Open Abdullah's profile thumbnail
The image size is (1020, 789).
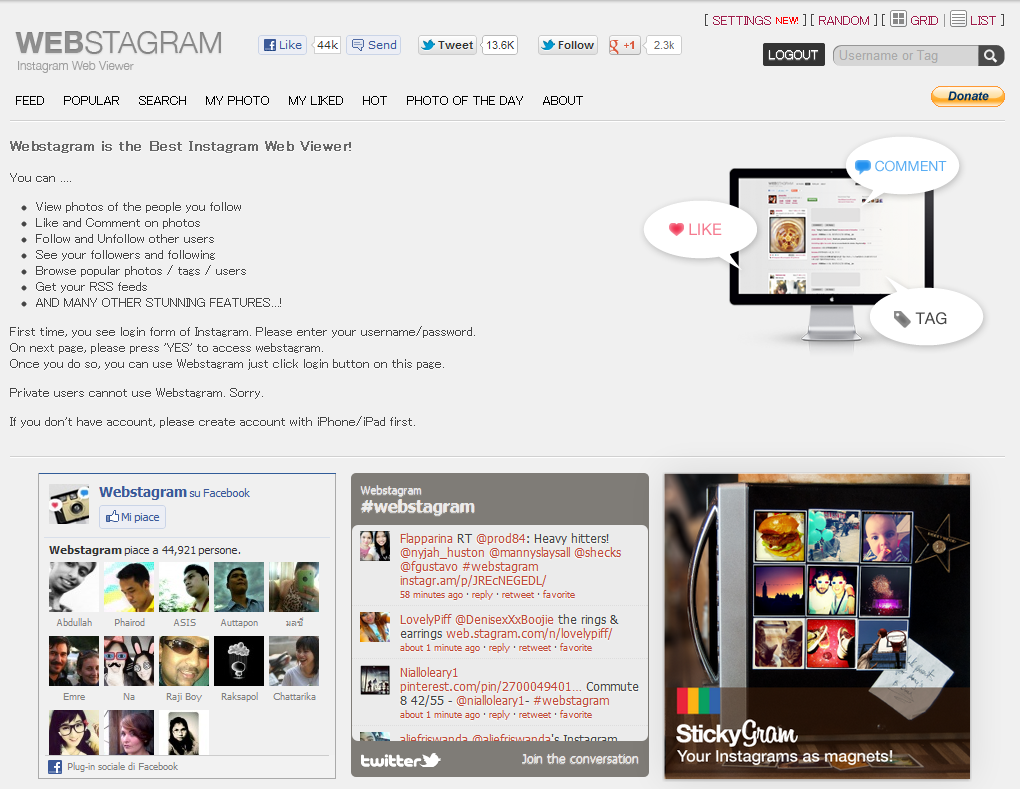(74, 587)
